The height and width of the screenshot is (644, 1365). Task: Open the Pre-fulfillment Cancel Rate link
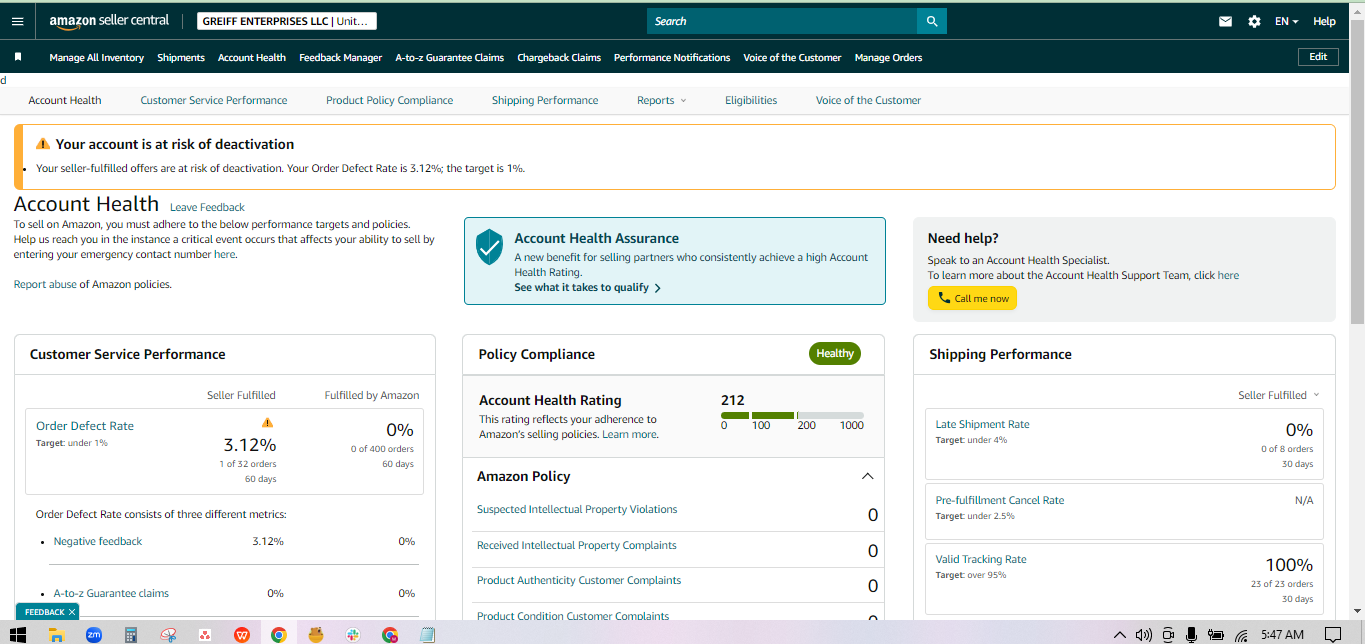tap(1000, 500)
